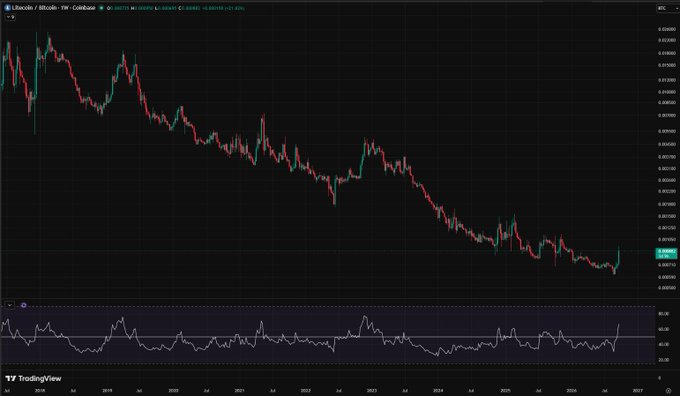The width and height of the screenshot is (680, 396).
Task: Click the RSI middle line at 50
Action: click(x=327, y=337)
